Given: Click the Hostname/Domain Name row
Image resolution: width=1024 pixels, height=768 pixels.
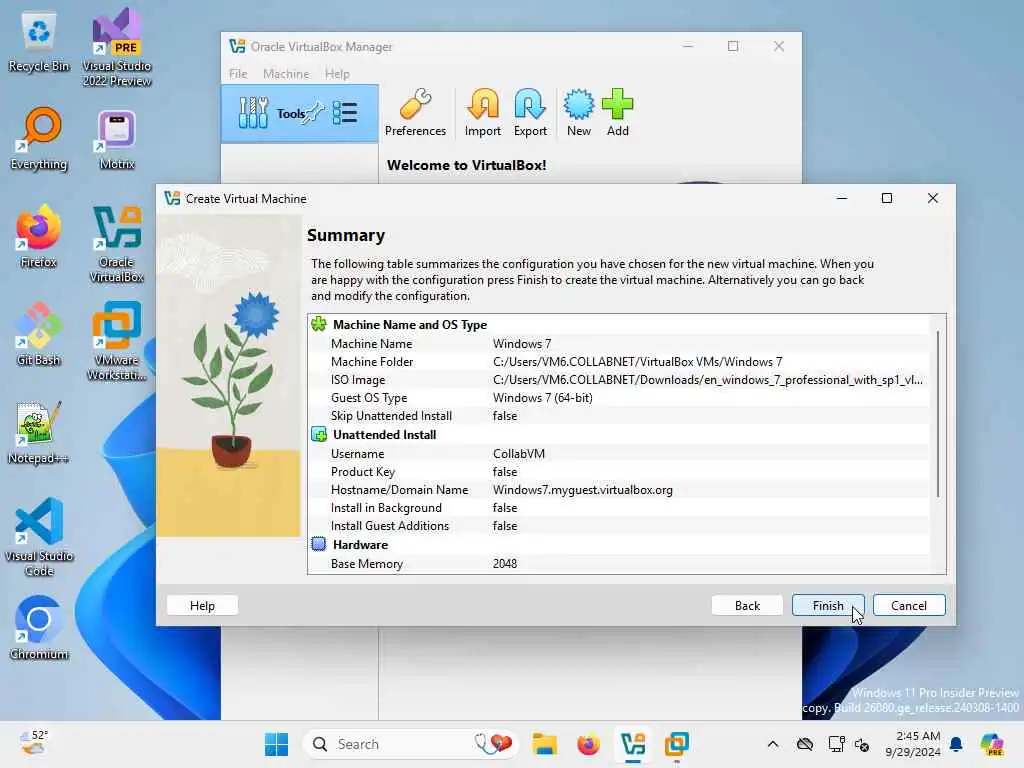Looking at the screenshot, I should tap(619, 490).
